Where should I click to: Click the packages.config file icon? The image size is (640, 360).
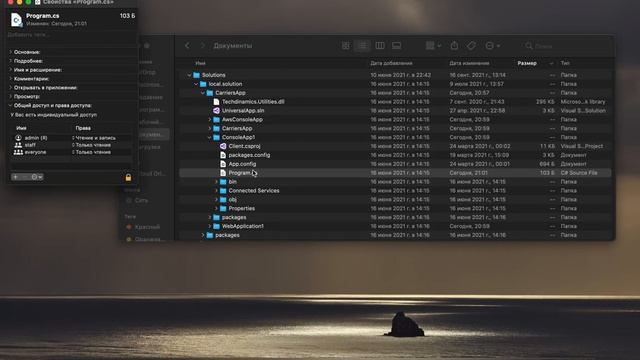223,155
